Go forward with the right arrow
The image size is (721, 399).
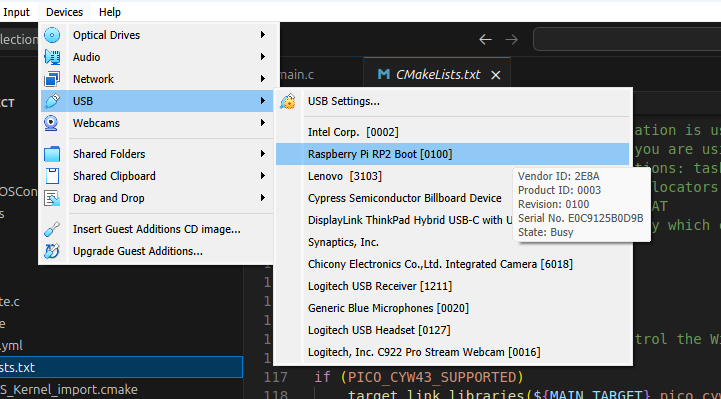511,40
